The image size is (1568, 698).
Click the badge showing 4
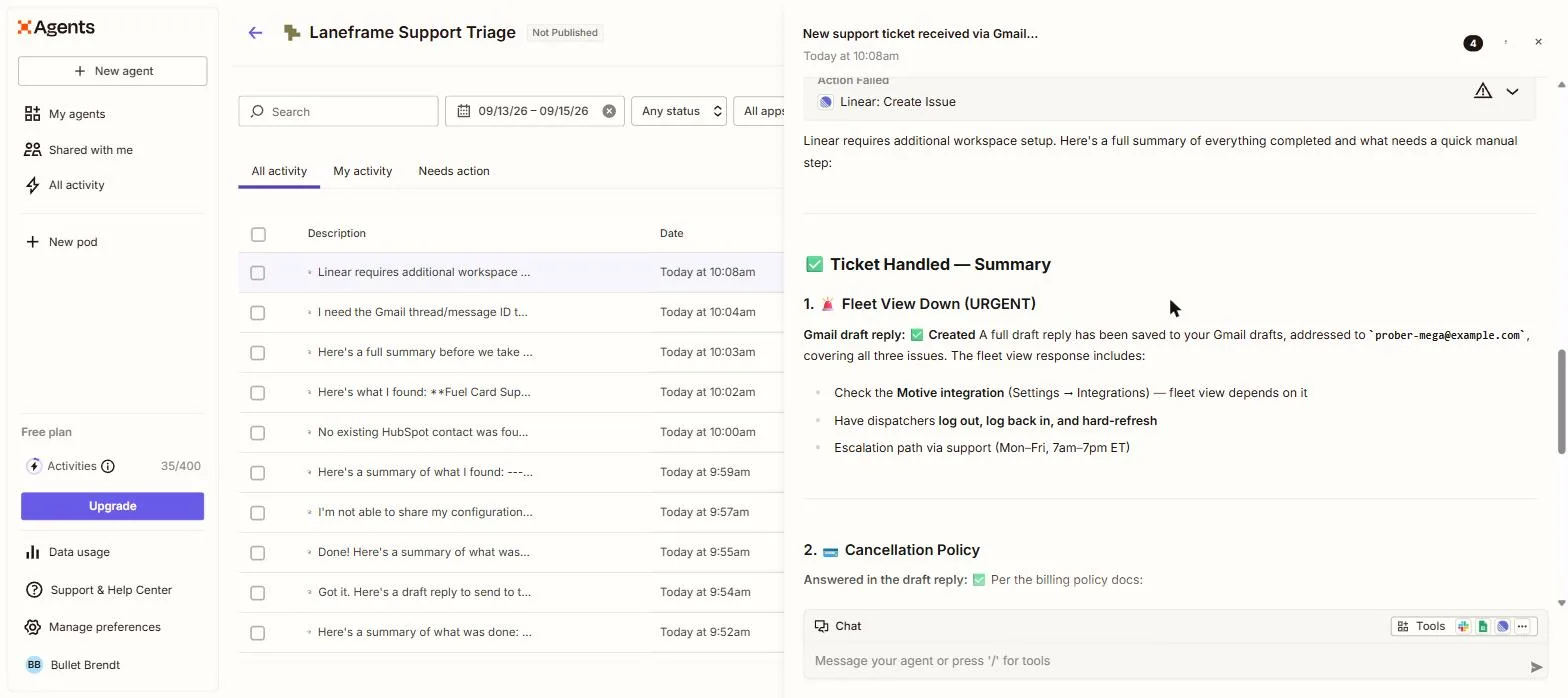(1473, 43)
